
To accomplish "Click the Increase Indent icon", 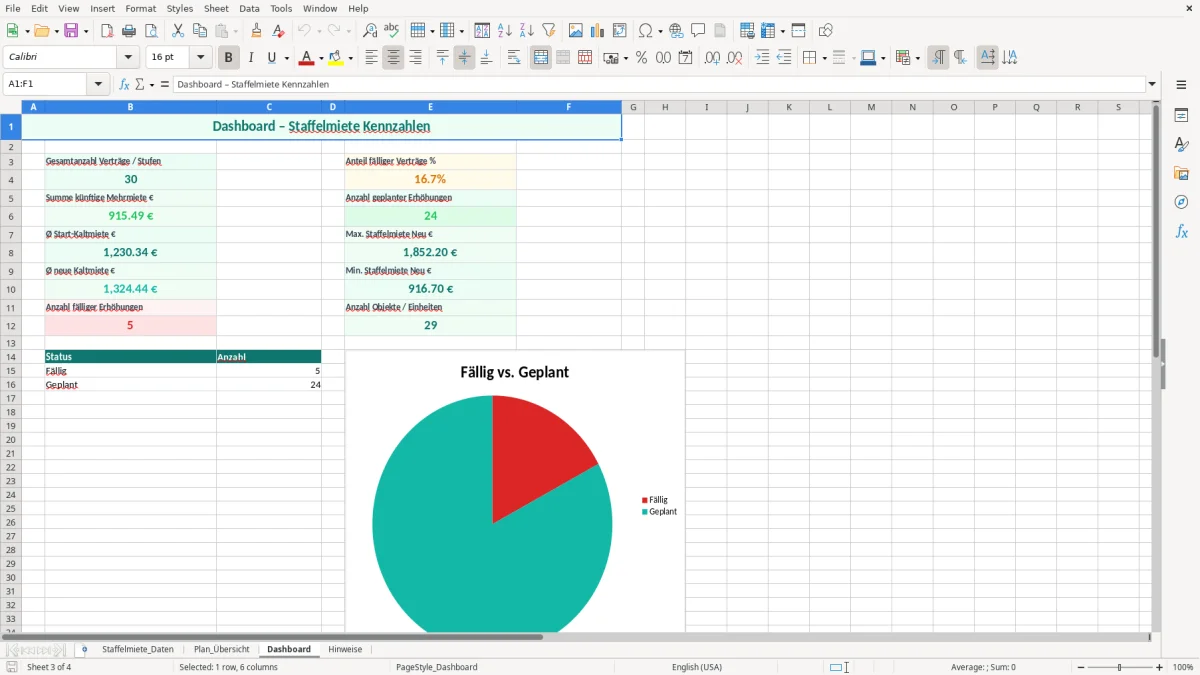I will tap(762, 58).
